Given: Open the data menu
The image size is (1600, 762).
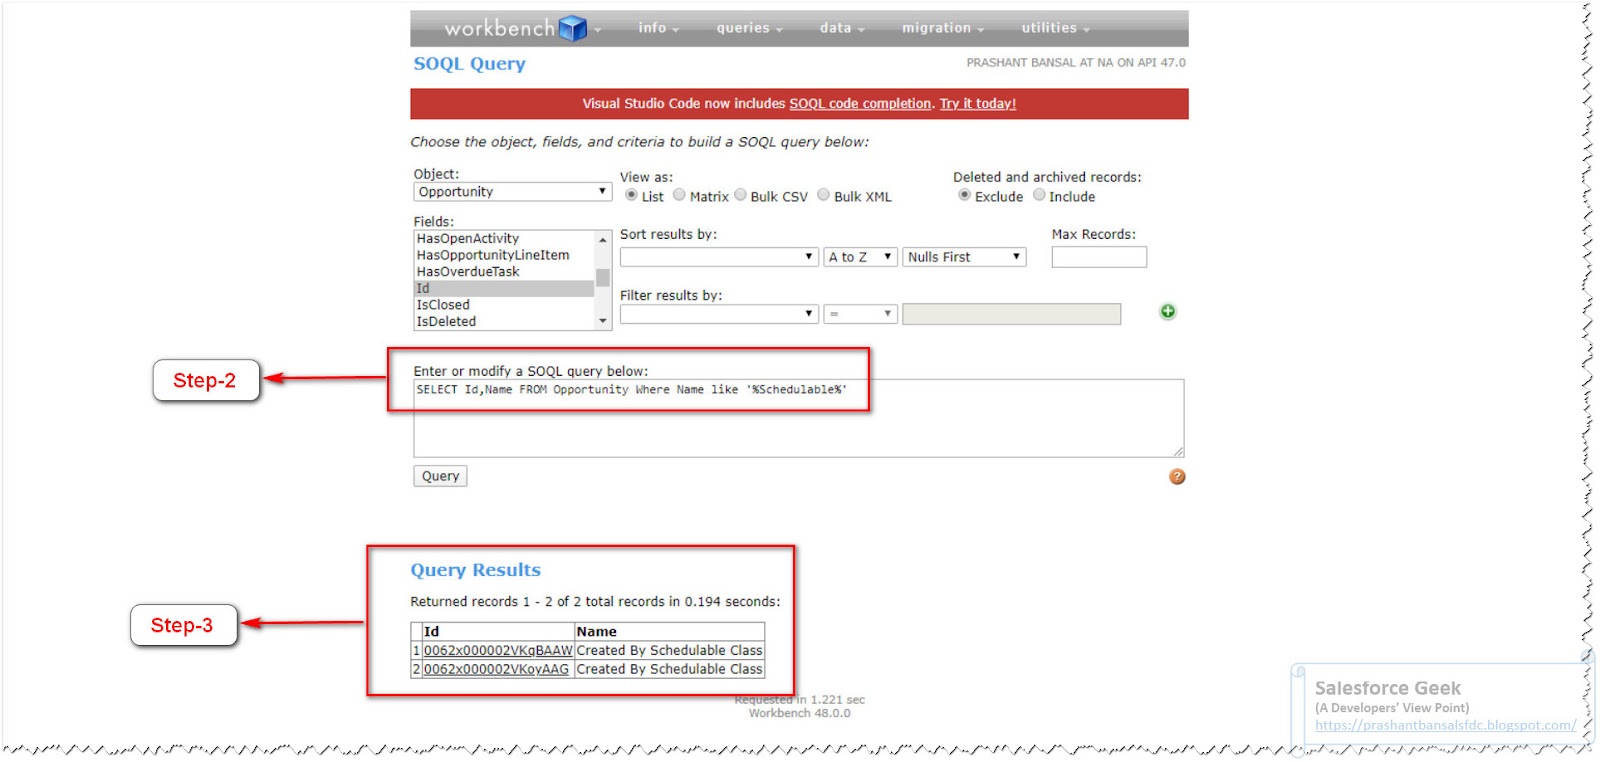Looking at the screenshot, I should point(842,28).
